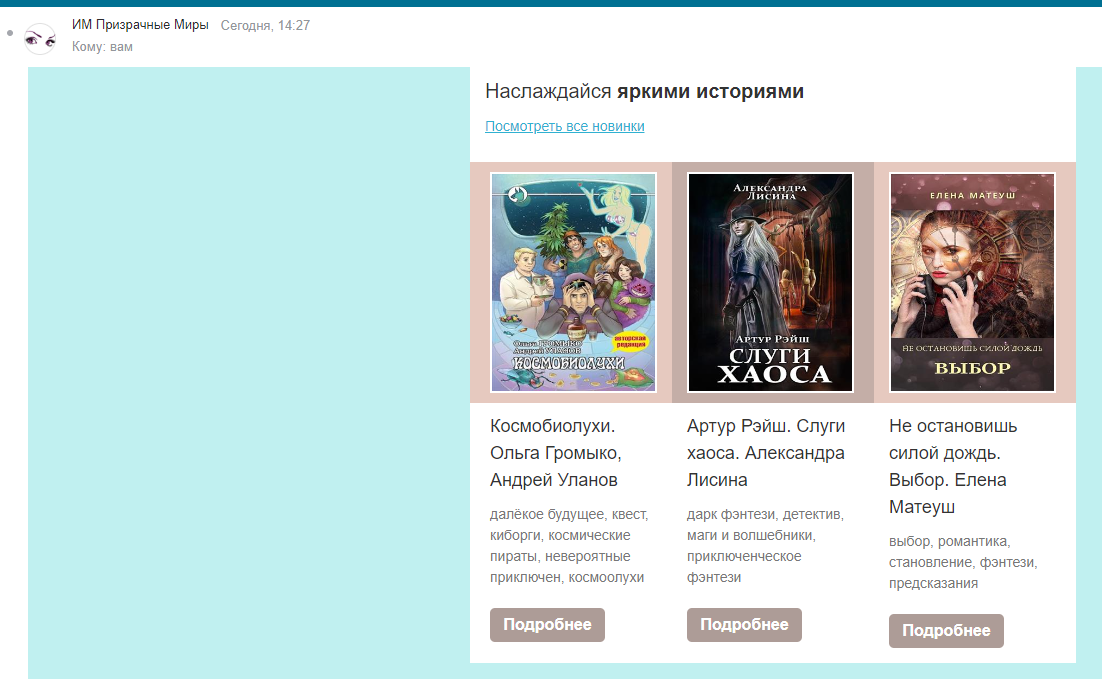Click the recipient line Кому: вам

coord(102,47)
